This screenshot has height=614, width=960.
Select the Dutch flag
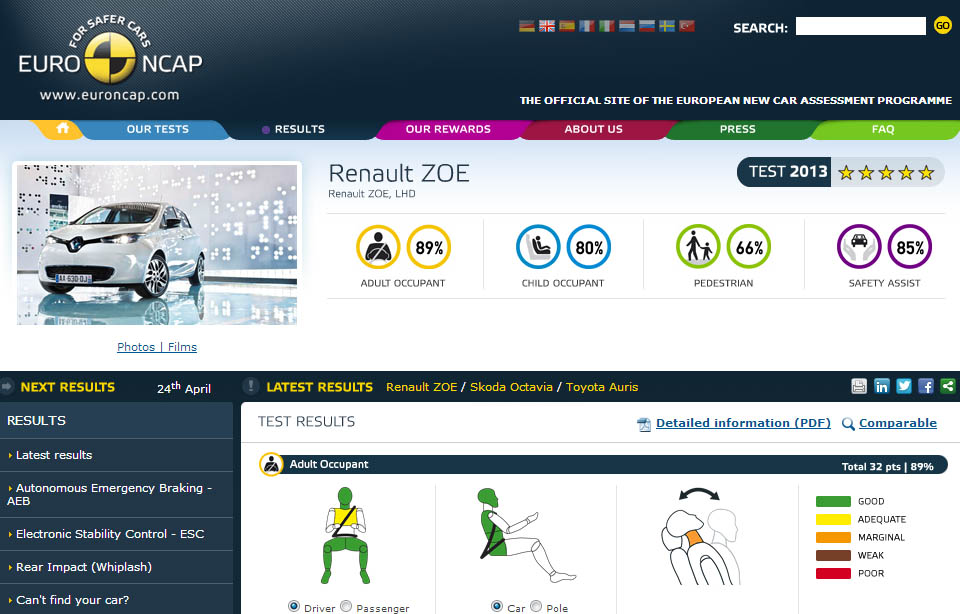[x=627, y=26]
